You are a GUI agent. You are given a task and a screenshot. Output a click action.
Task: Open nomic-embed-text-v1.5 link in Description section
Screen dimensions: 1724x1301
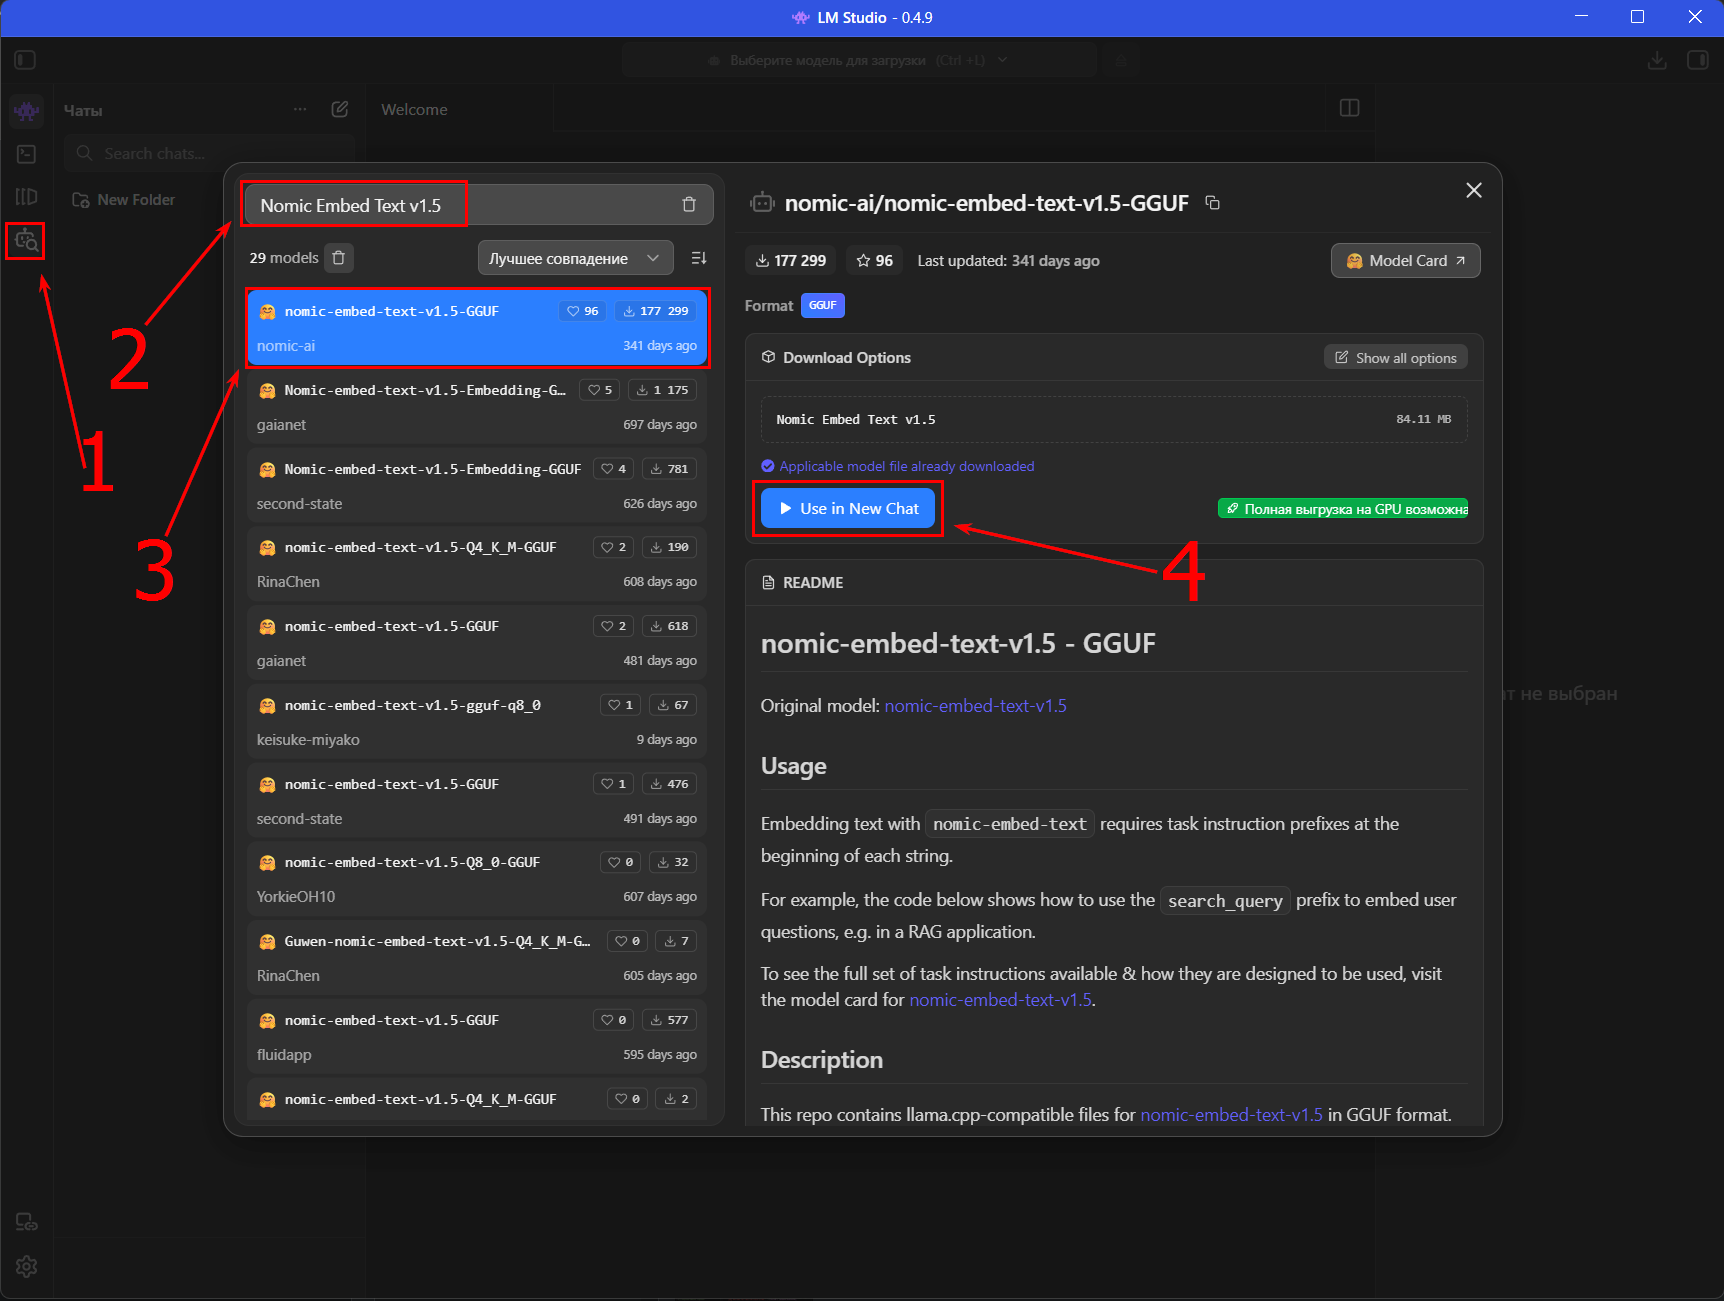pyautogui.click(x=1231, y=1115)
